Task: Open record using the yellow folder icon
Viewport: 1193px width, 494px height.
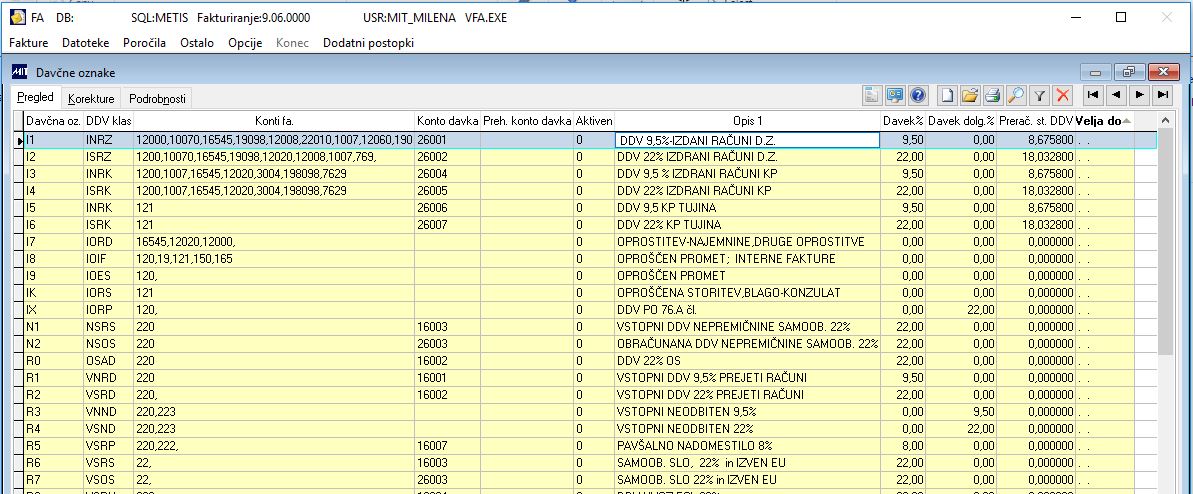Action: click(x=969, y=95)
